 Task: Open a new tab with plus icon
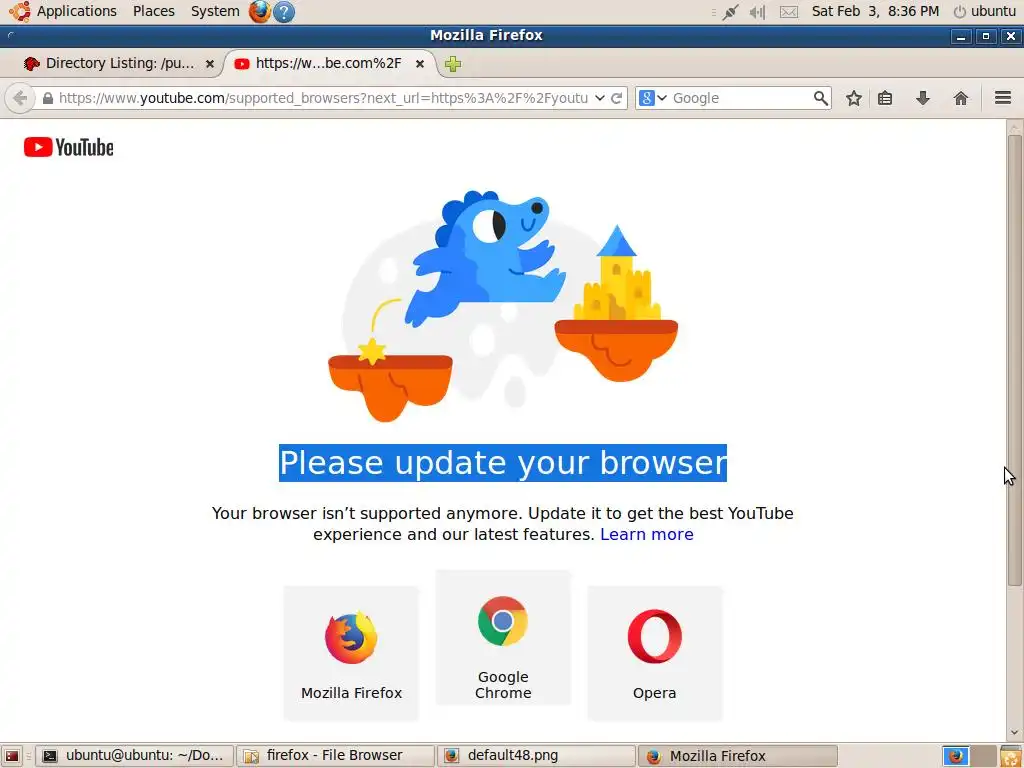(453, 63)
